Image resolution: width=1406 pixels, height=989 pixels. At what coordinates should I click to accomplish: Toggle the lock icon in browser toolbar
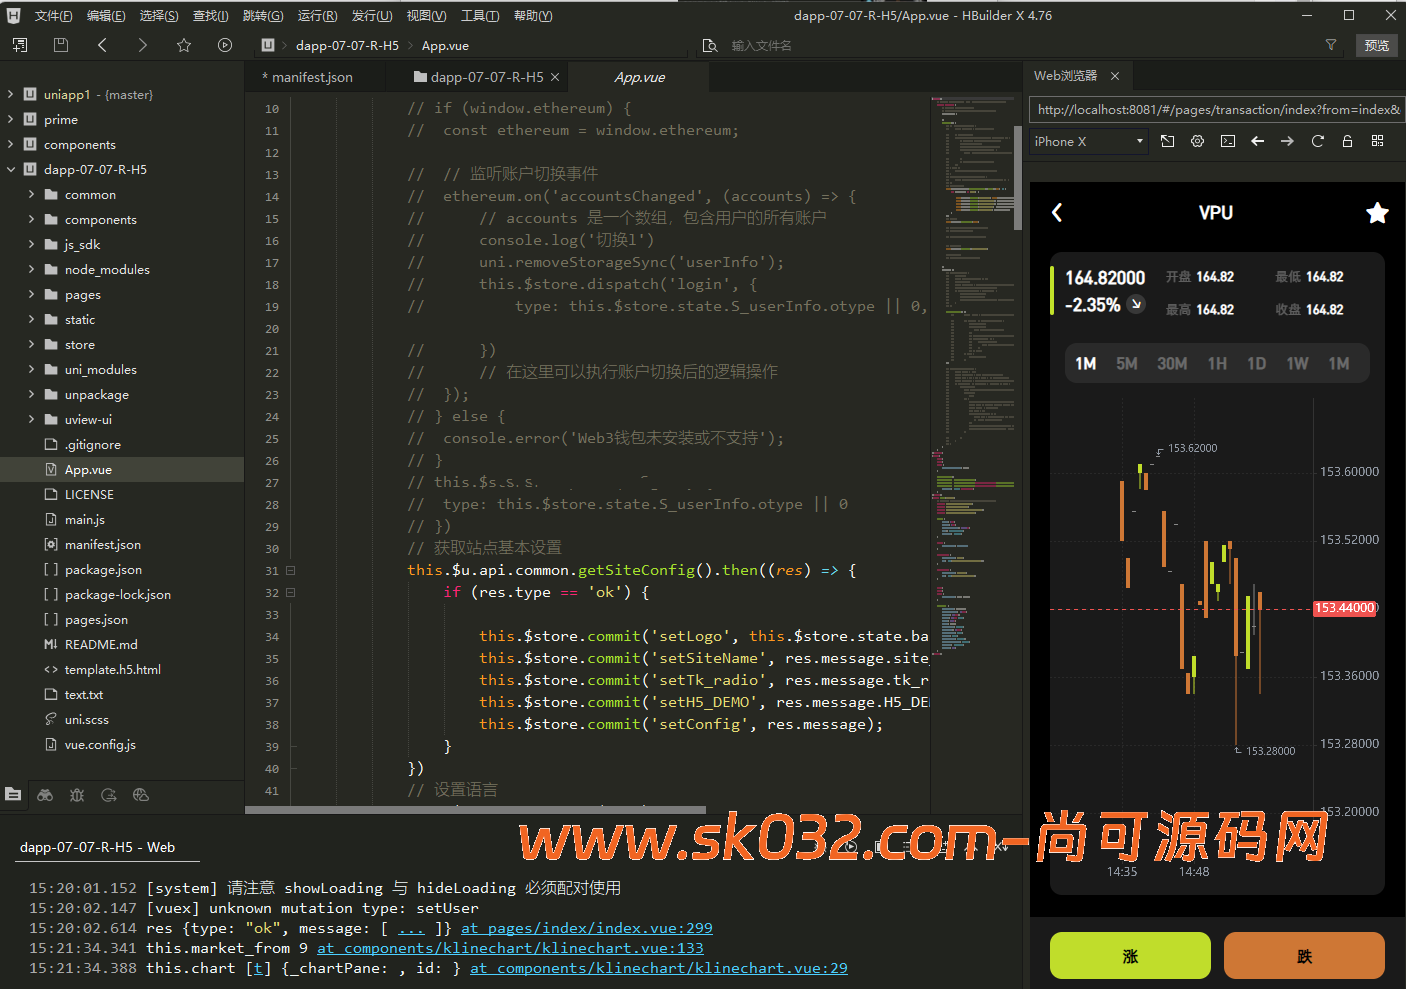tap(1347, 141)
